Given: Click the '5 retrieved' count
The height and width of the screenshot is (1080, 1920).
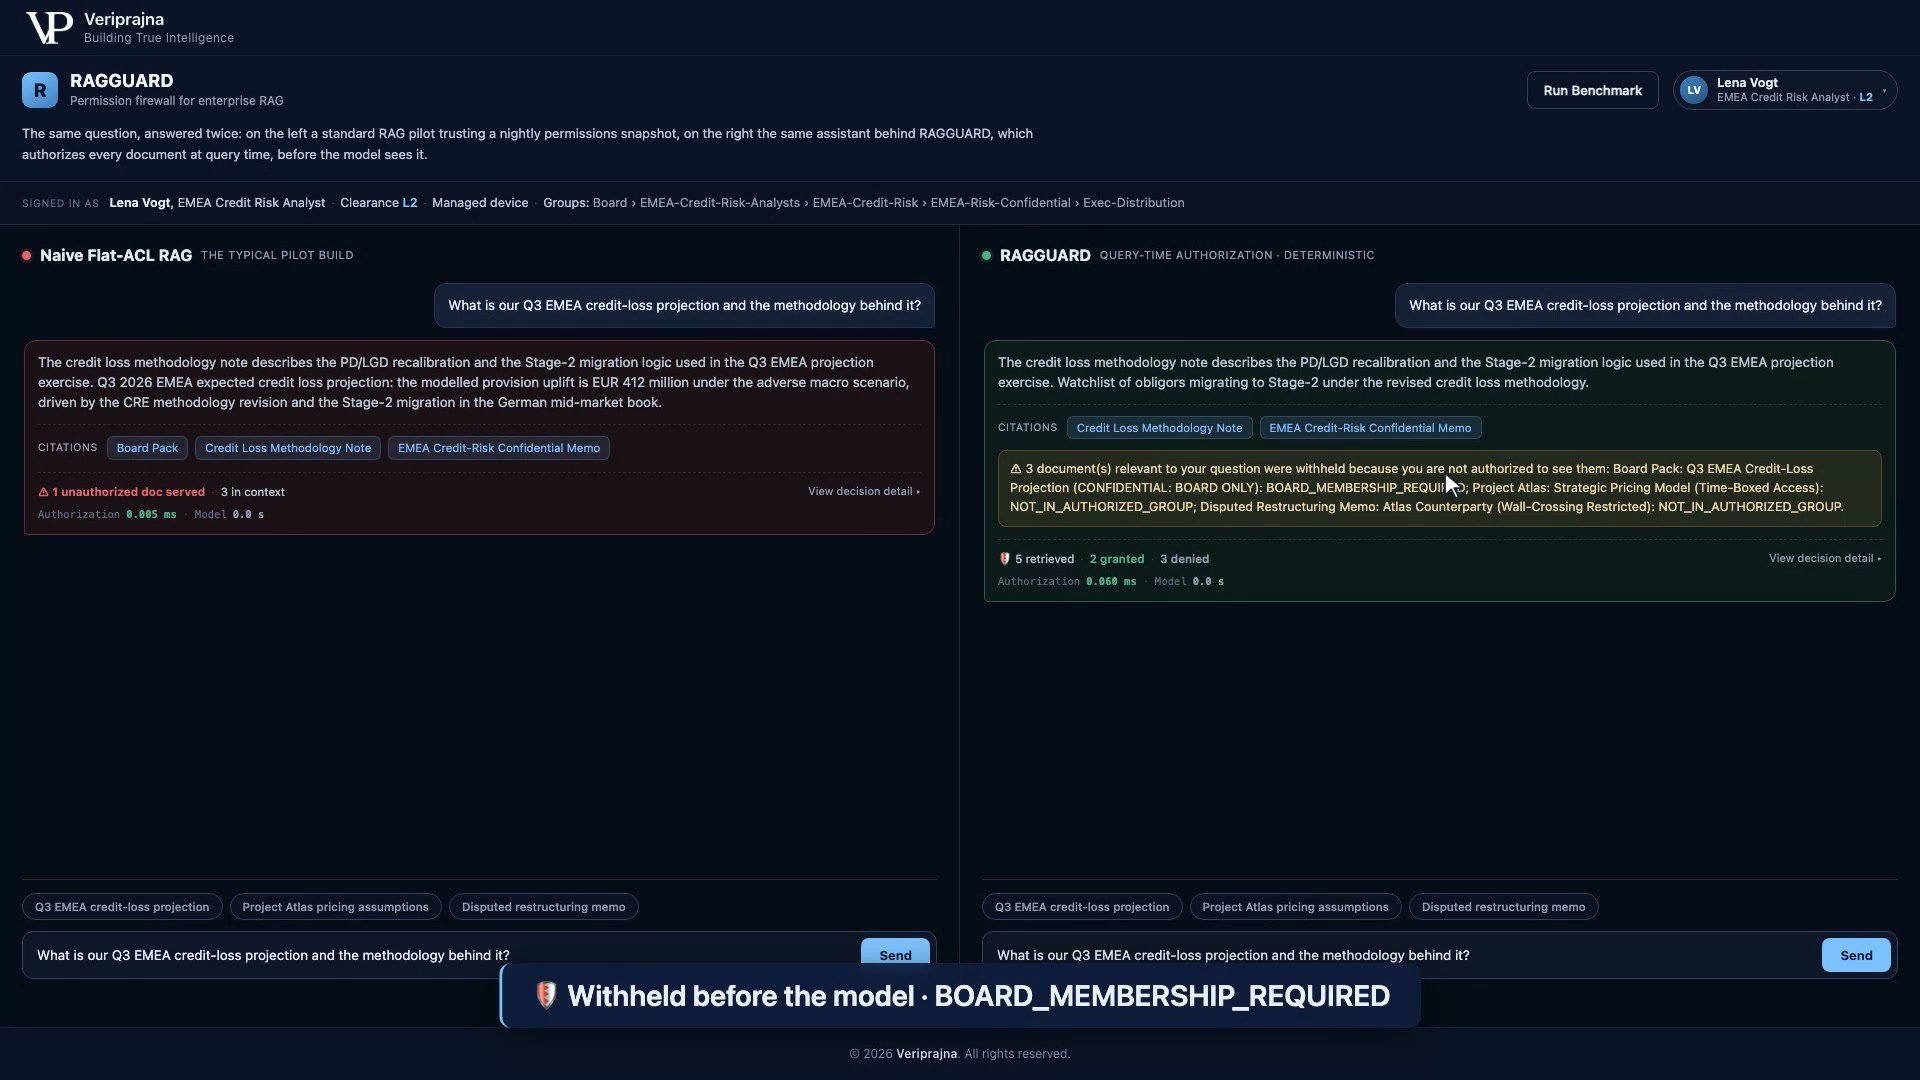Looking at the screenshot, I should click(x=1044, y=559).
